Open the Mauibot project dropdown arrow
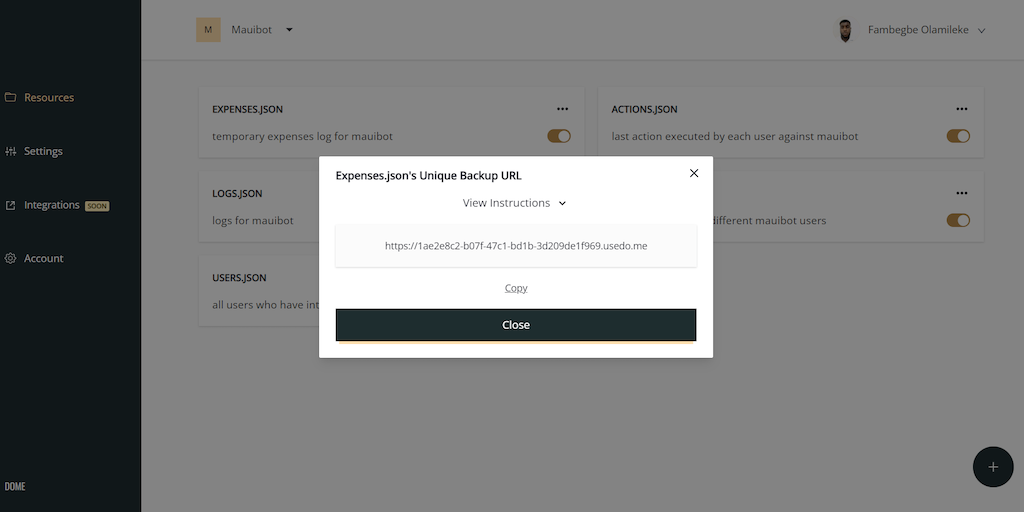The image size is (1024, 512). [x=289, y=30]
